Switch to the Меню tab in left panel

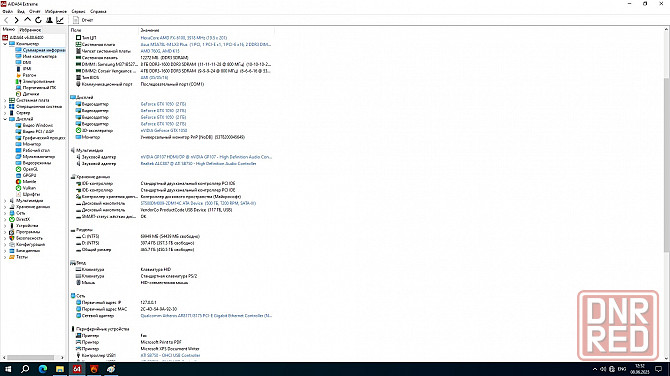[x=9, y=29]
